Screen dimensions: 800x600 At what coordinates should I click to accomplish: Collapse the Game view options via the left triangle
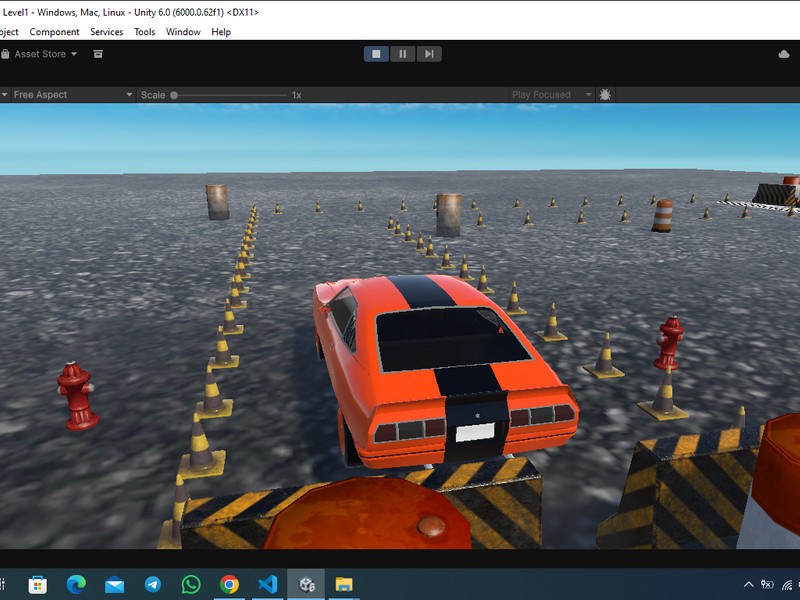[x=4, y=94]
